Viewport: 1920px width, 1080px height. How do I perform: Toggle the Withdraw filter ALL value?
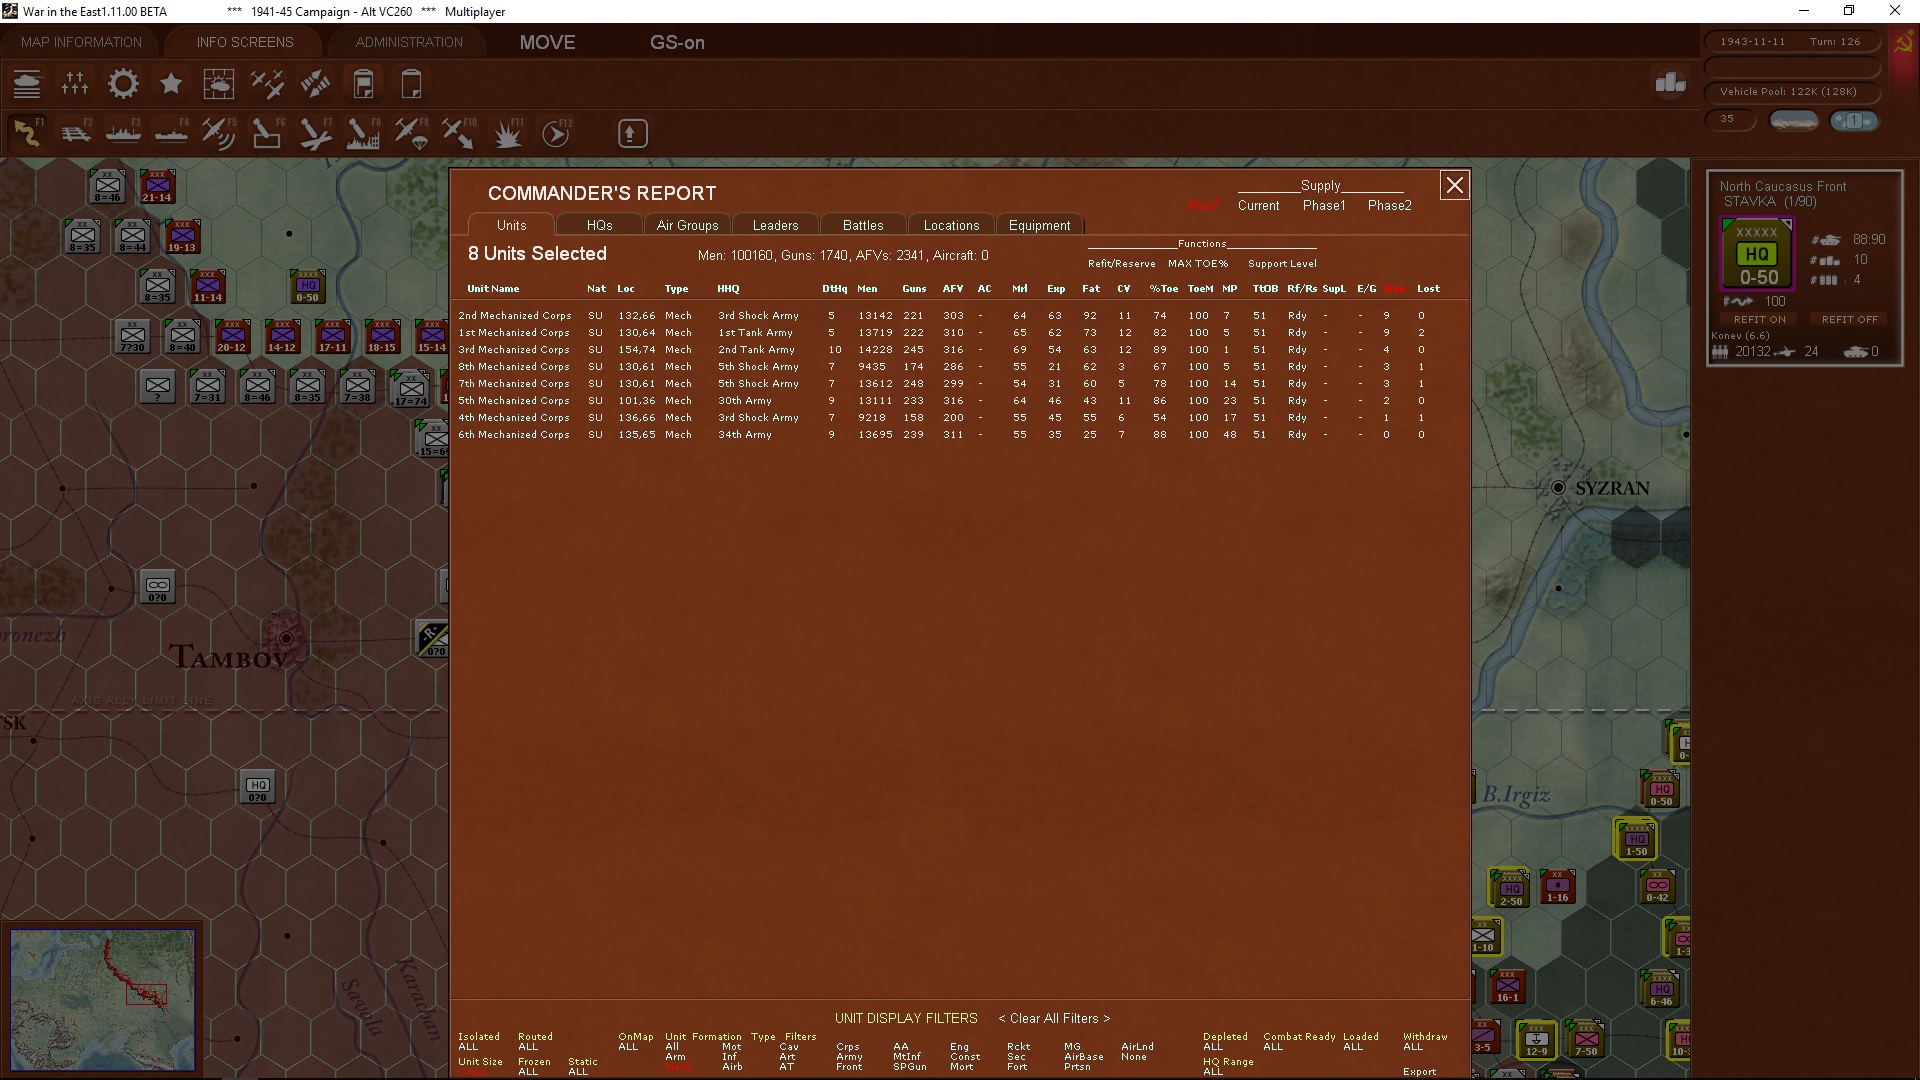[x=1413, y=1047]
